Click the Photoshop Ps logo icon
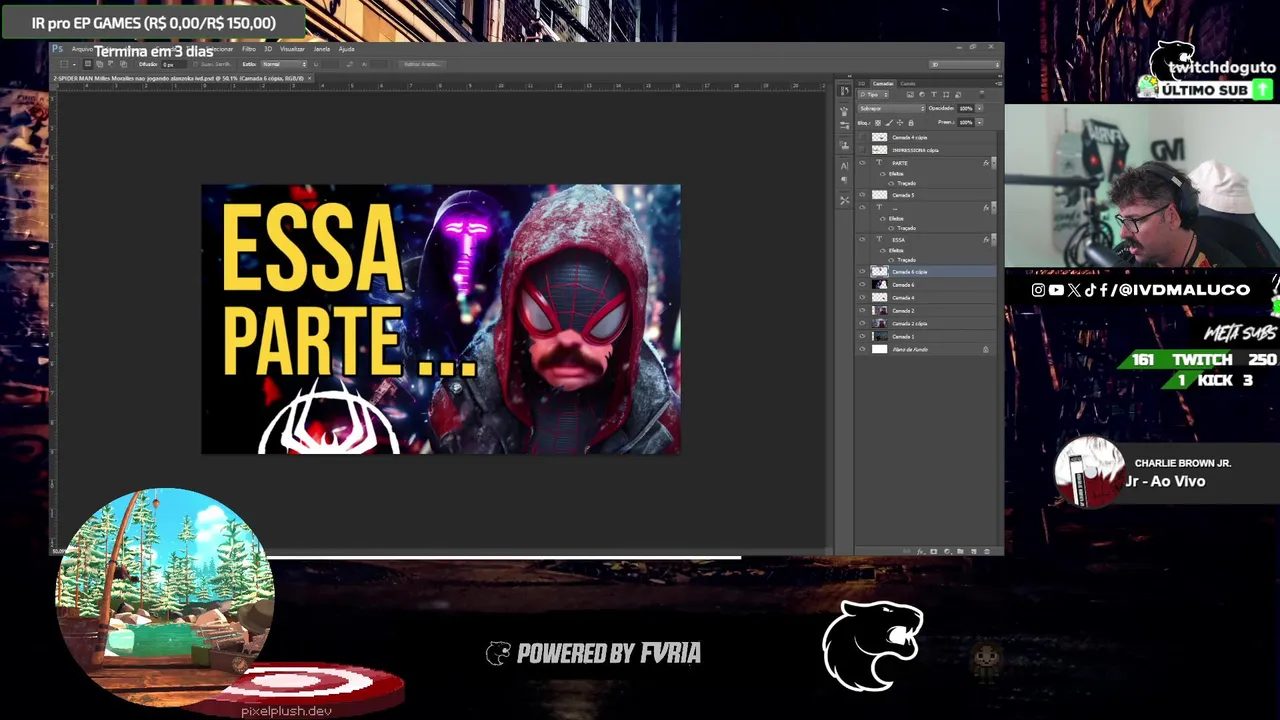The image size is (1280, 720). 57,48
